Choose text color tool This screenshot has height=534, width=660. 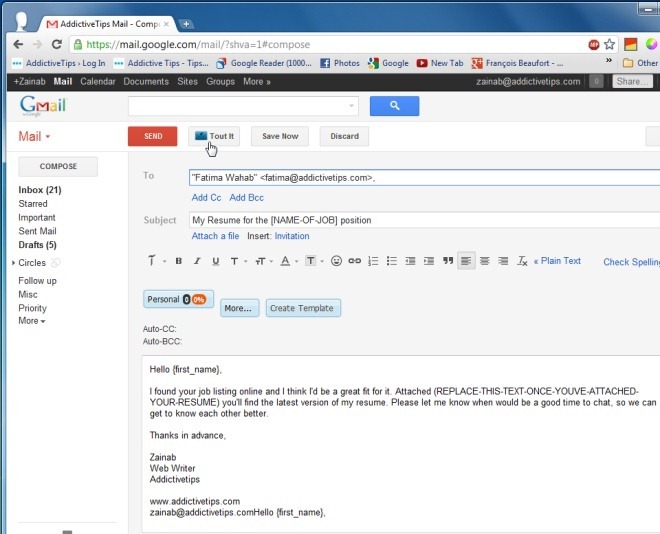285,261
